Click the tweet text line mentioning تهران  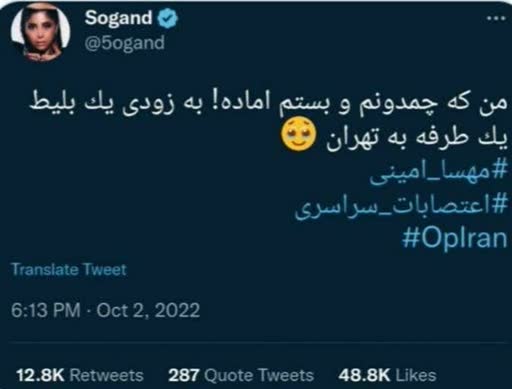(x=395, y=138)
